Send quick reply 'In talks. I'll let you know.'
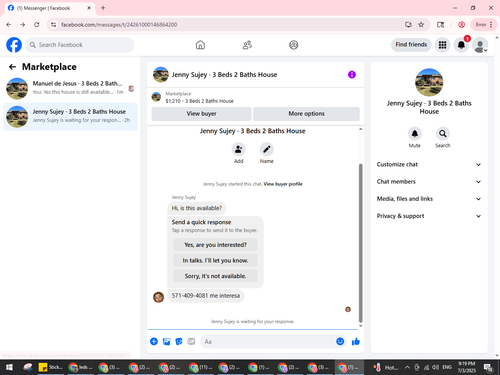500x375 pixels. coord(215,260)
